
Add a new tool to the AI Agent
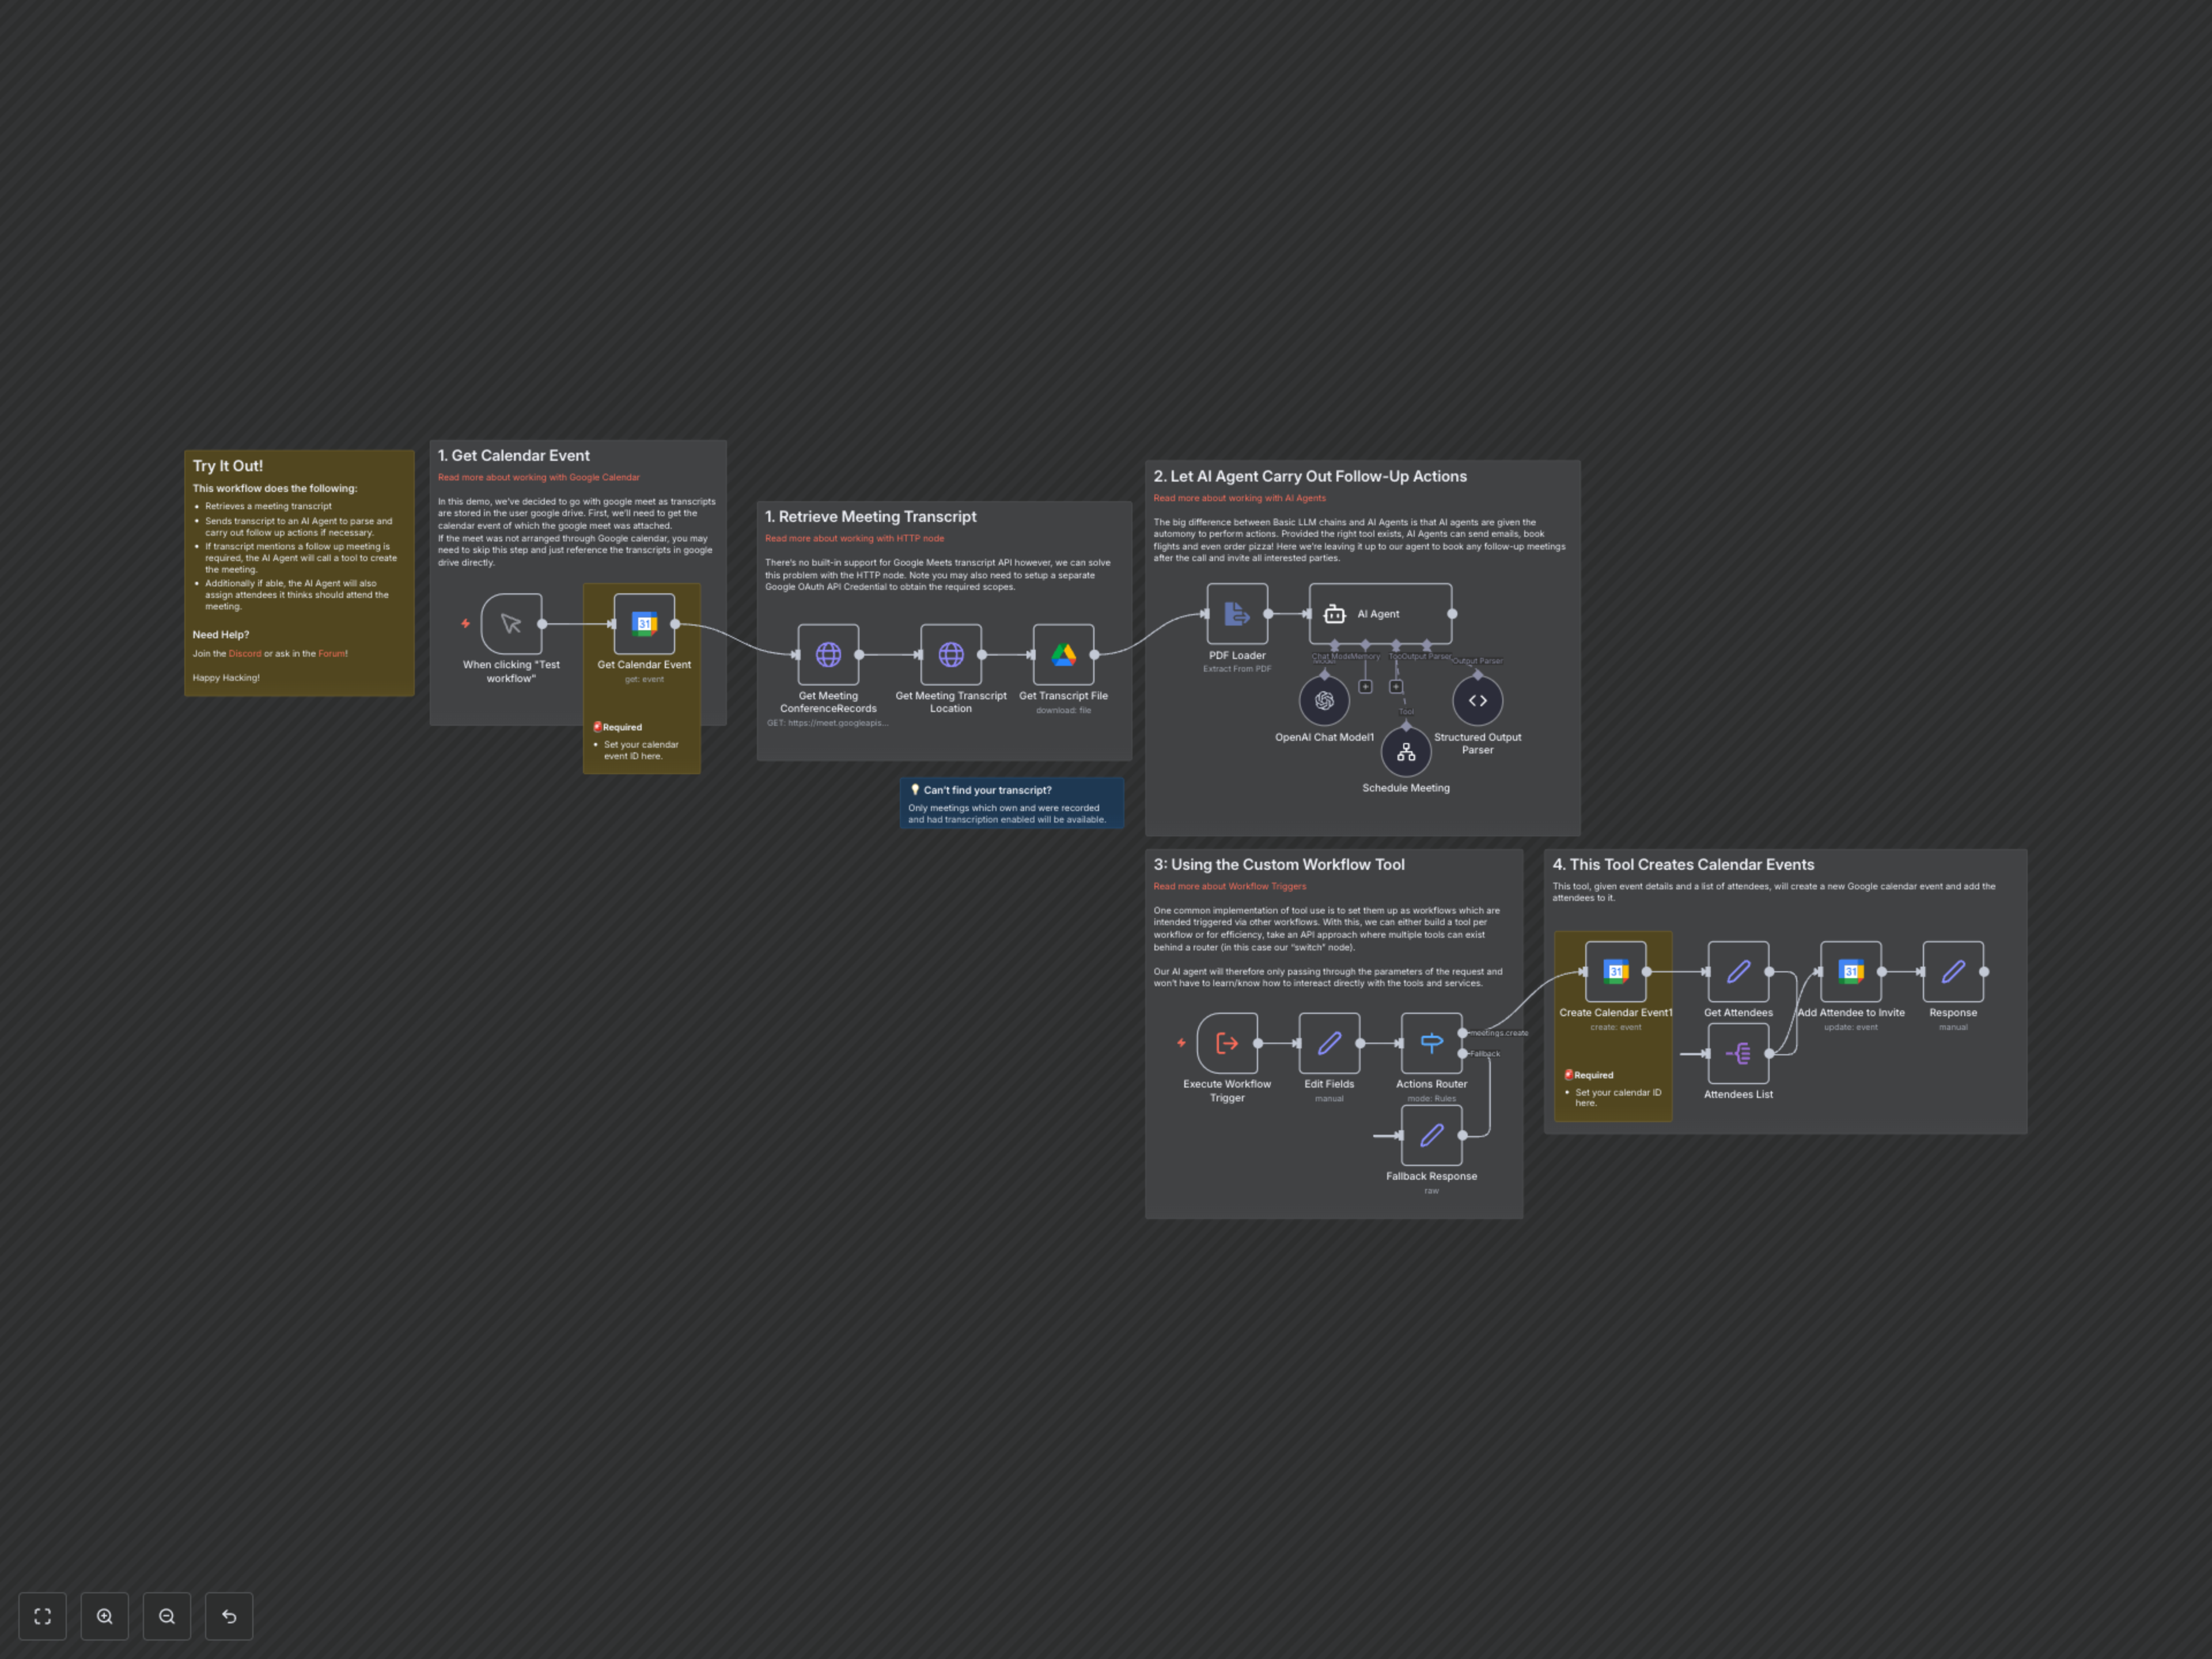tap(1397, 687)
